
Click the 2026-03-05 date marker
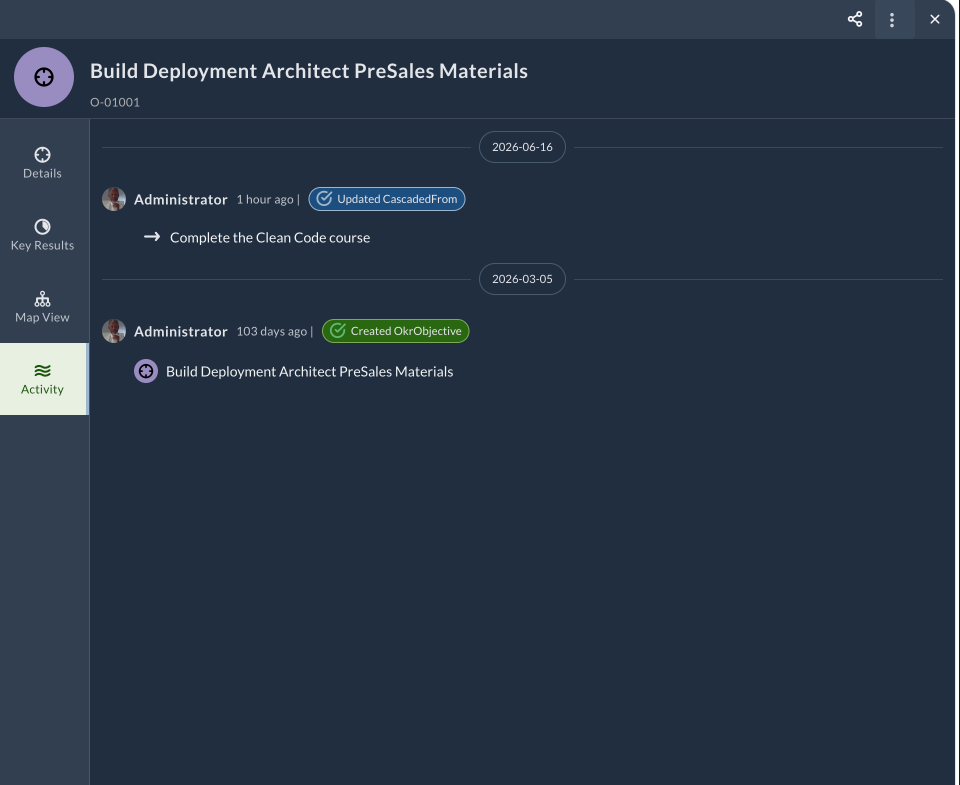point(522,279)
